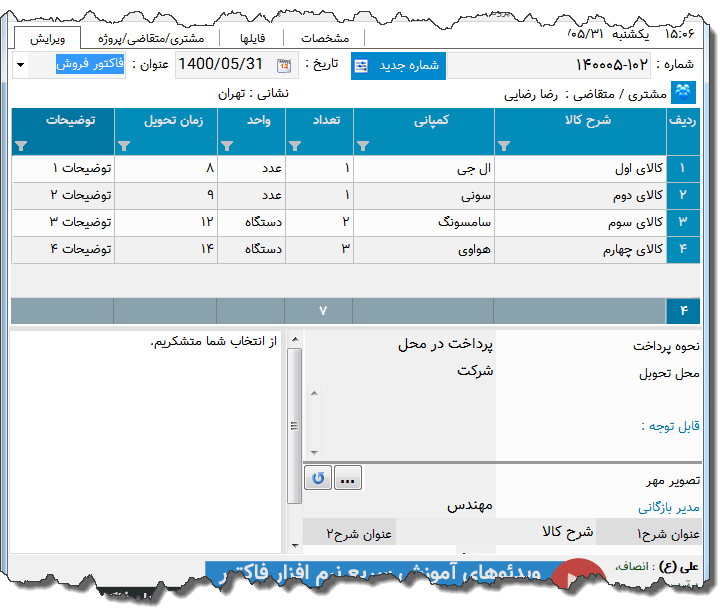Viewport: 726px width, 616px height.
Task: Click the قابل توجه label
Action: coord(670,426)
